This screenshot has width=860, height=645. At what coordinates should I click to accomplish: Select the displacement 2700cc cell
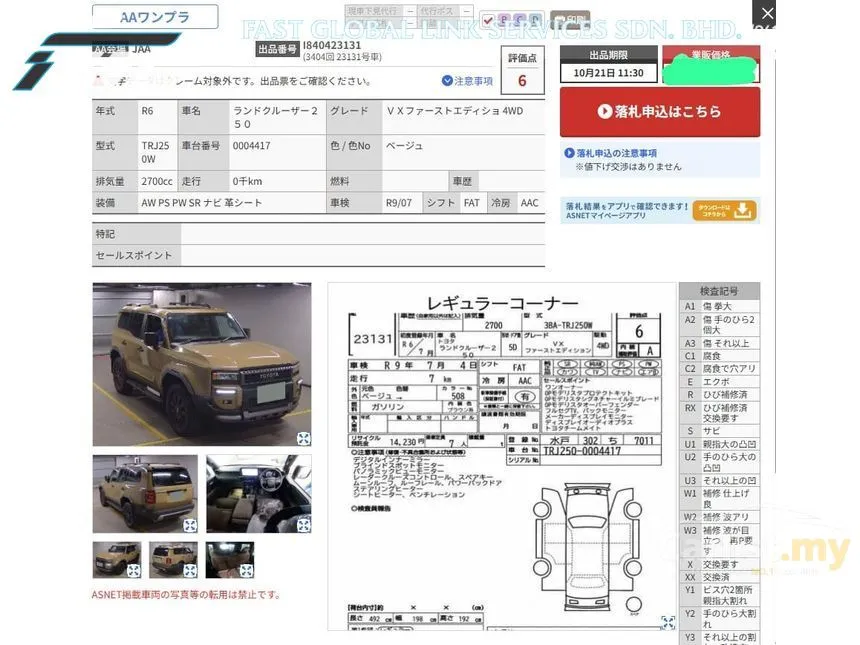(x=157, y=181)
